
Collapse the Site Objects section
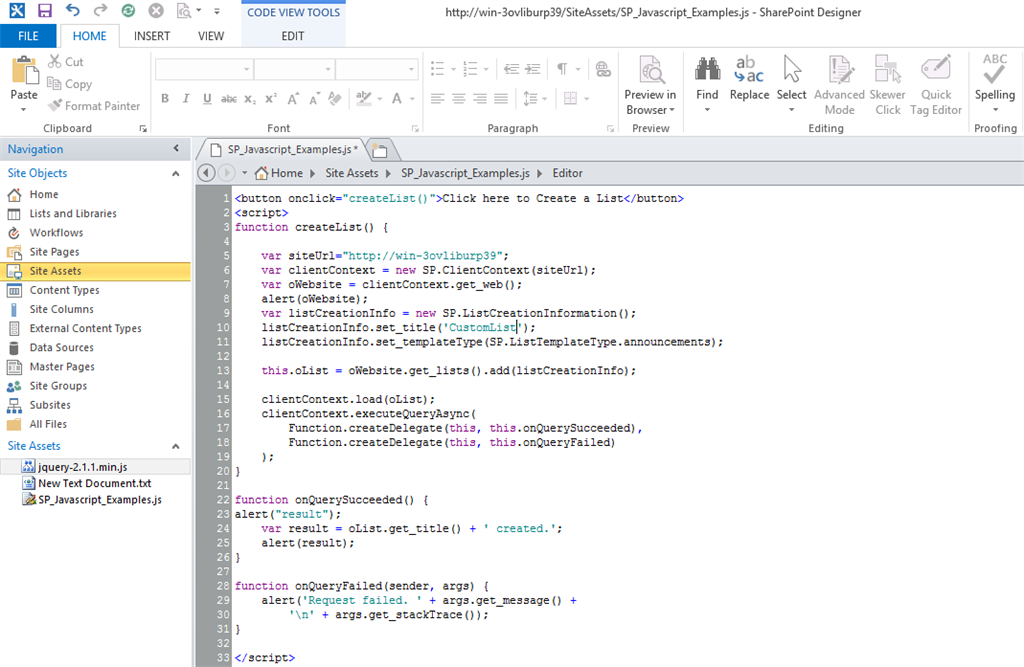click(176, 173)
